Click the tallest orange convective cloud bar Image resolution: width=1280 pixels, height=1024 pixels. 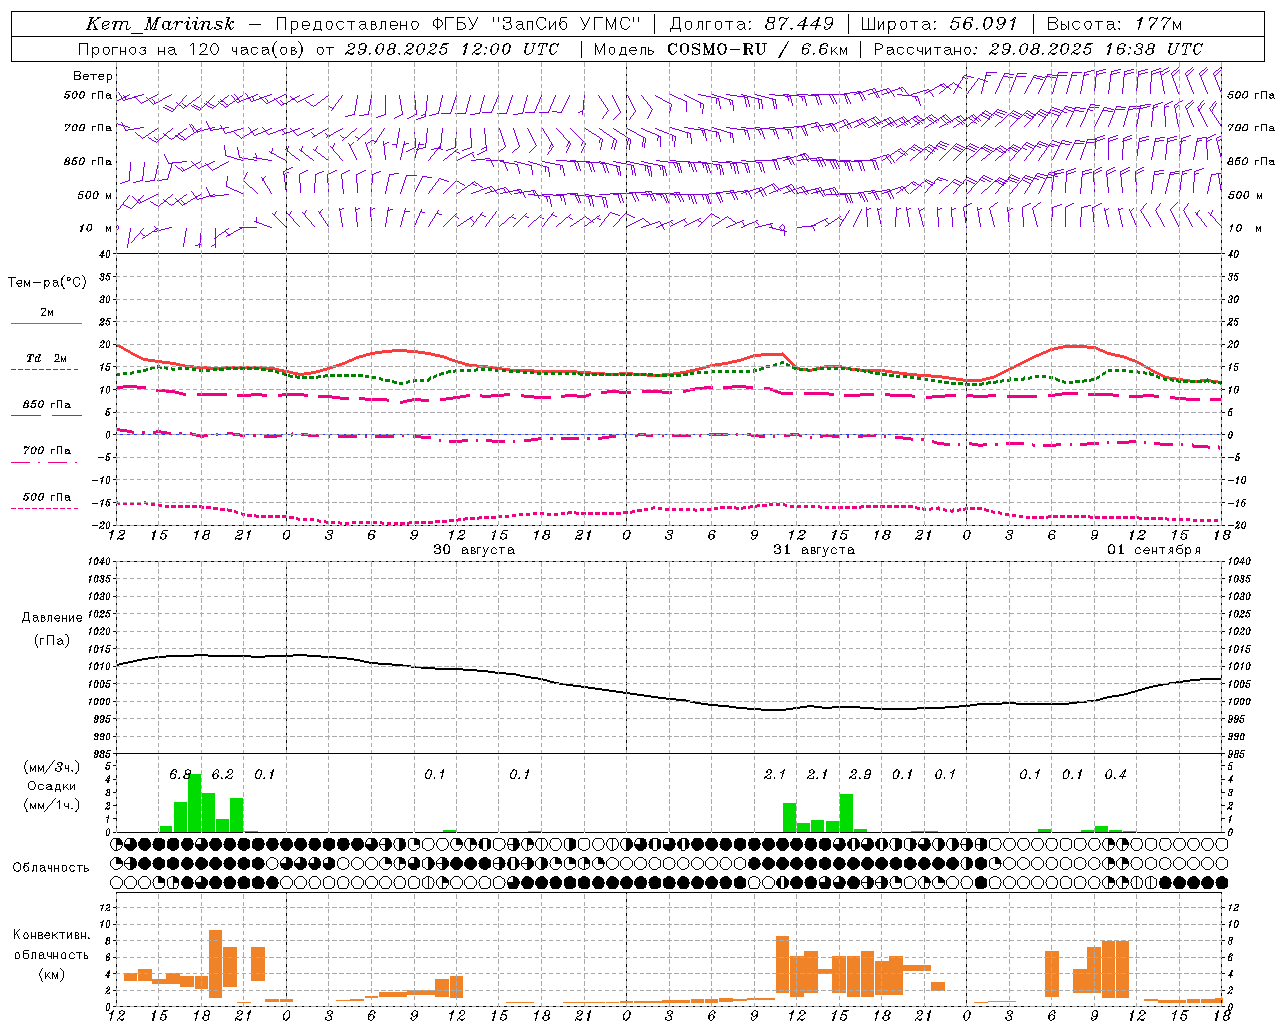(215, 964)
